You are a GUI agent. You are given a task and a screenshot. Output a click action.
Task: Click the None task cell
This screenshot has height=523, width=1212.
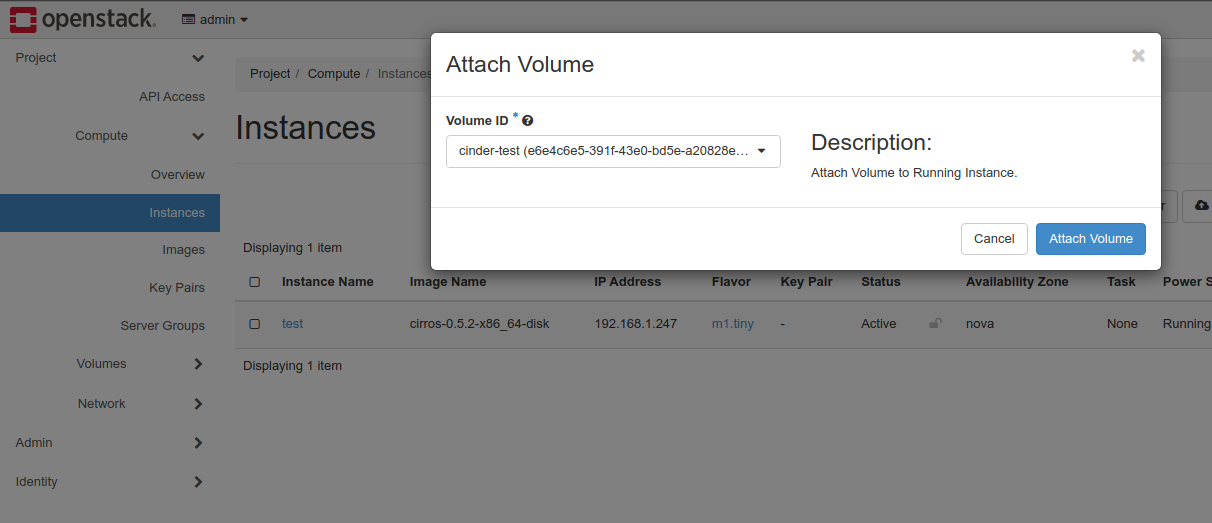(1122, 324)
